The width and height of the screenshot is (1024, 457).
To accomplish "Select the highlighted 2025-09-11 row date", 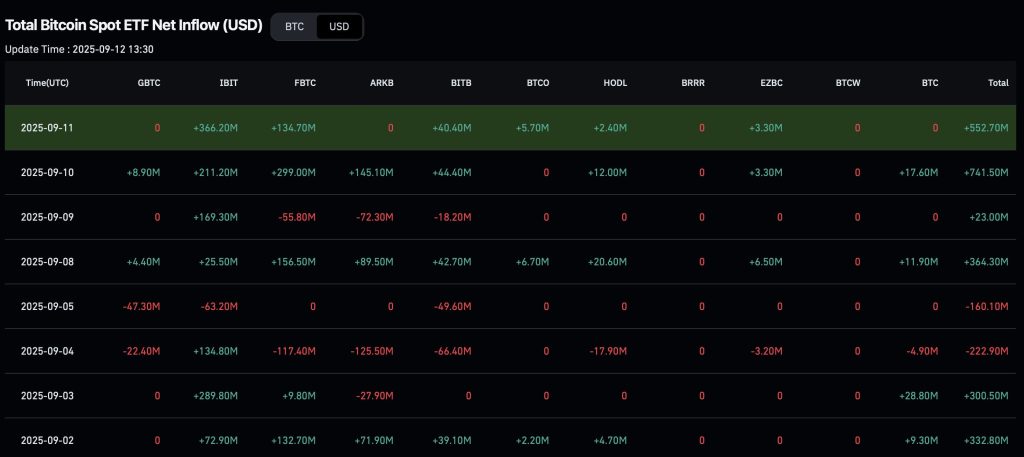I will point(47,128).
